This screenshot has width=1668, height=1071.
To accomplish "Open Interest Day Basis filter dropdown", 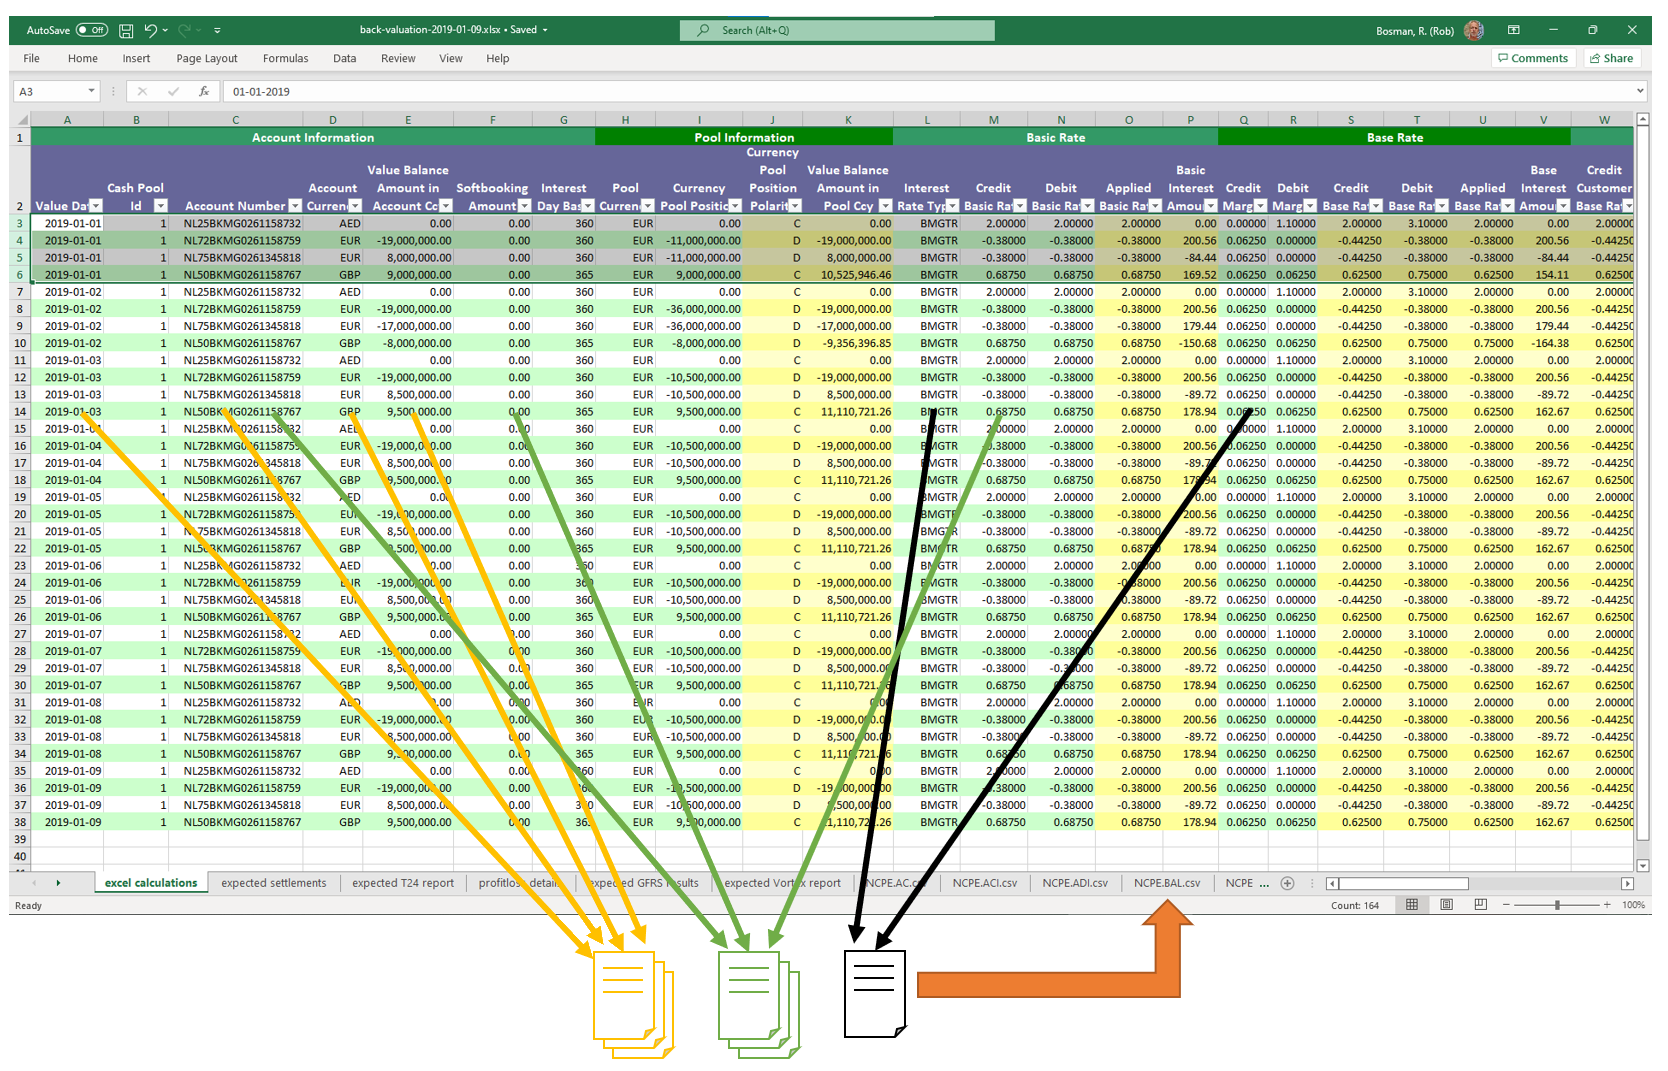I will 588,206.
